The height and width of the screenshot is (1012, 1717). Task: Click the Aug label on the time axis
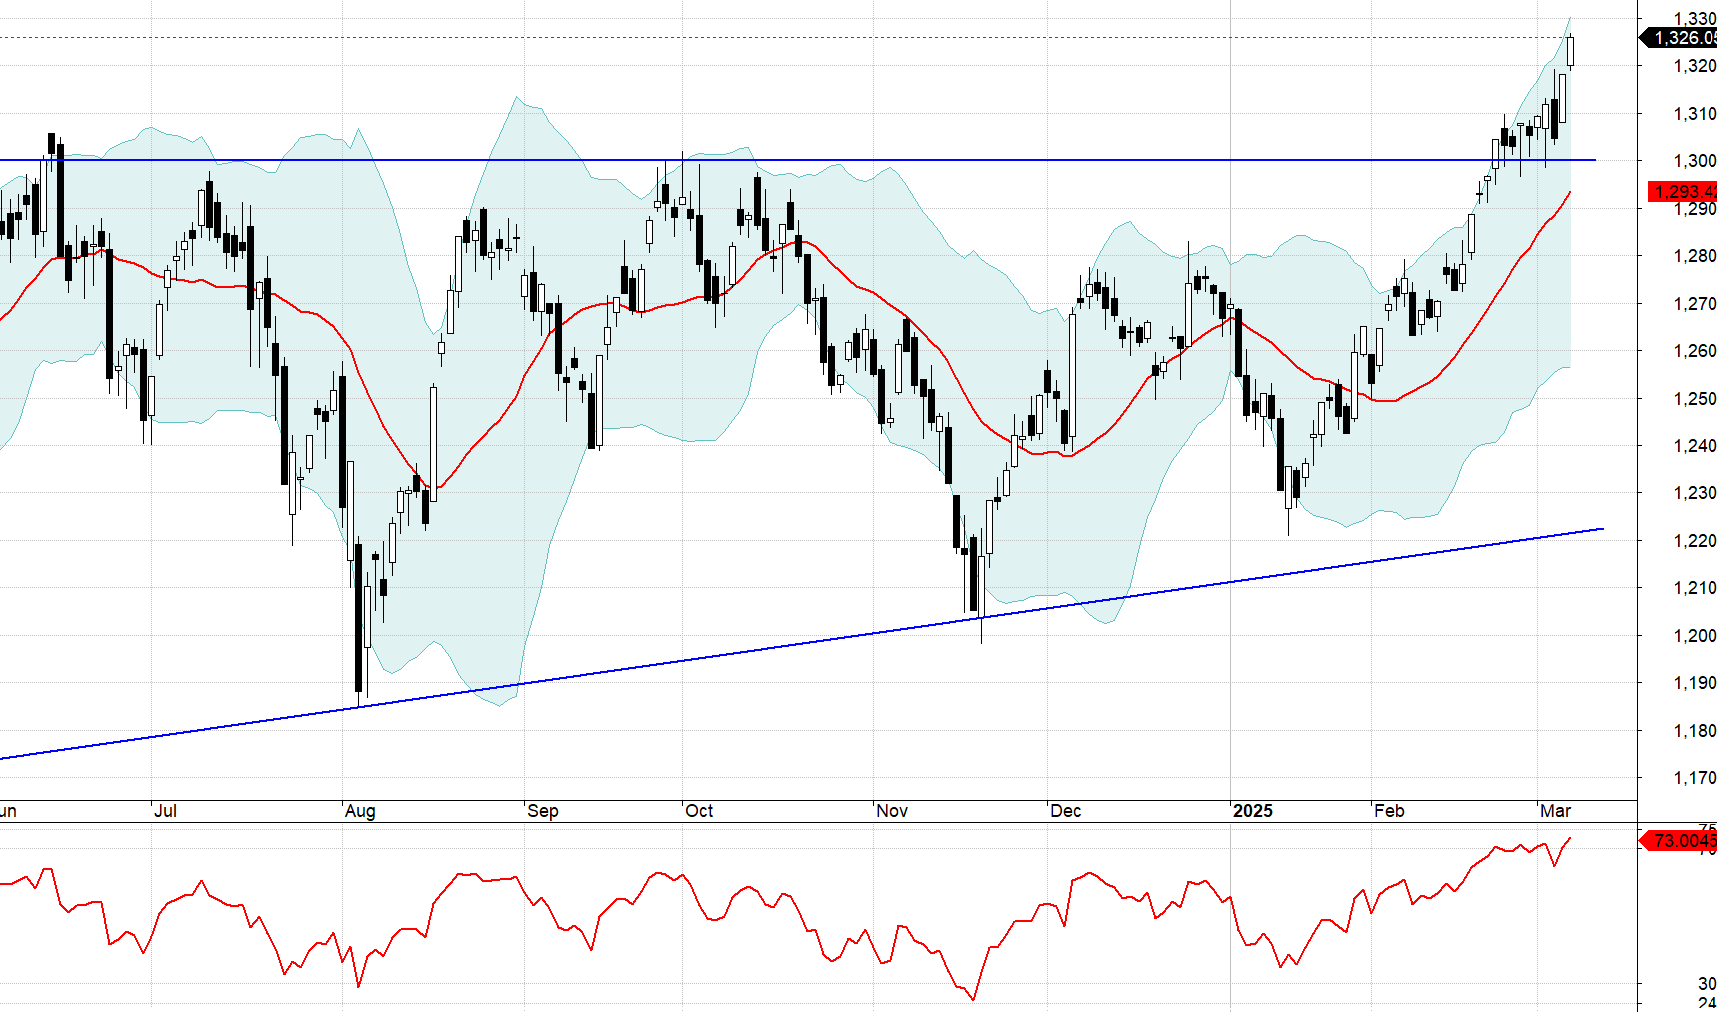point(360,811)
